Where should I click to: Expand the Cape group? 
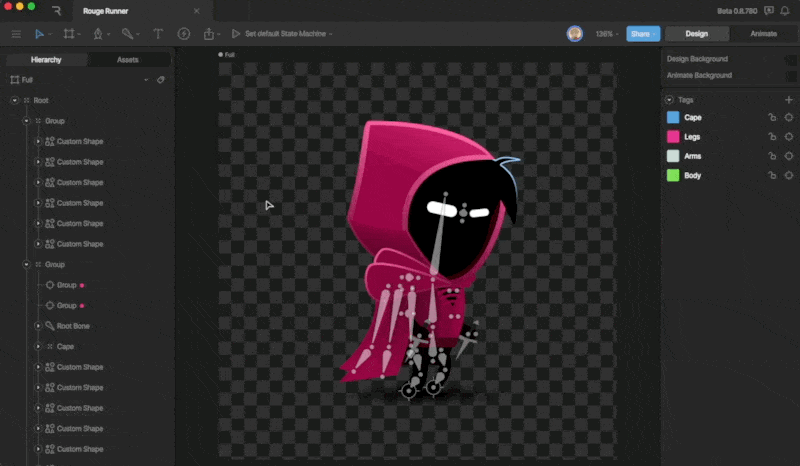click(x=38, y=347)
